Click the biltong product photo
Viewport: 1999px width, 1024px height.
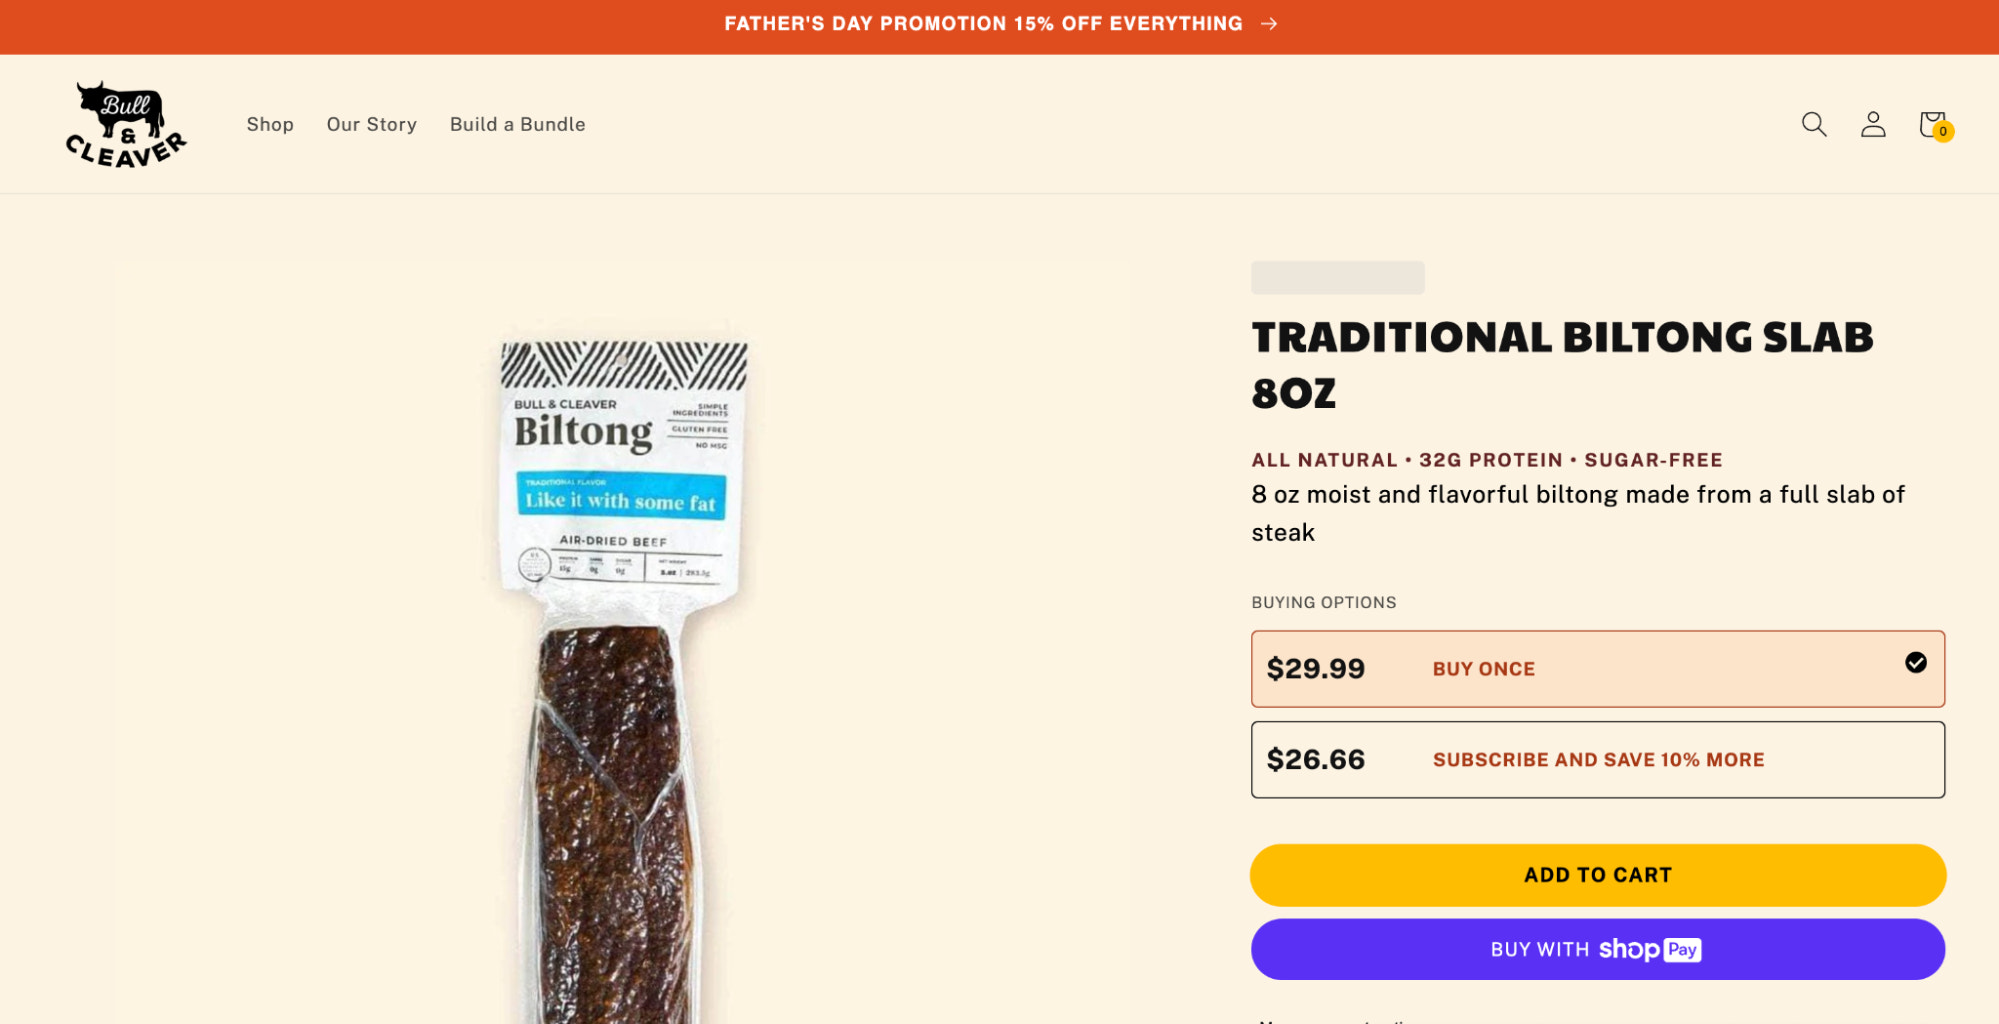[620, 650]
